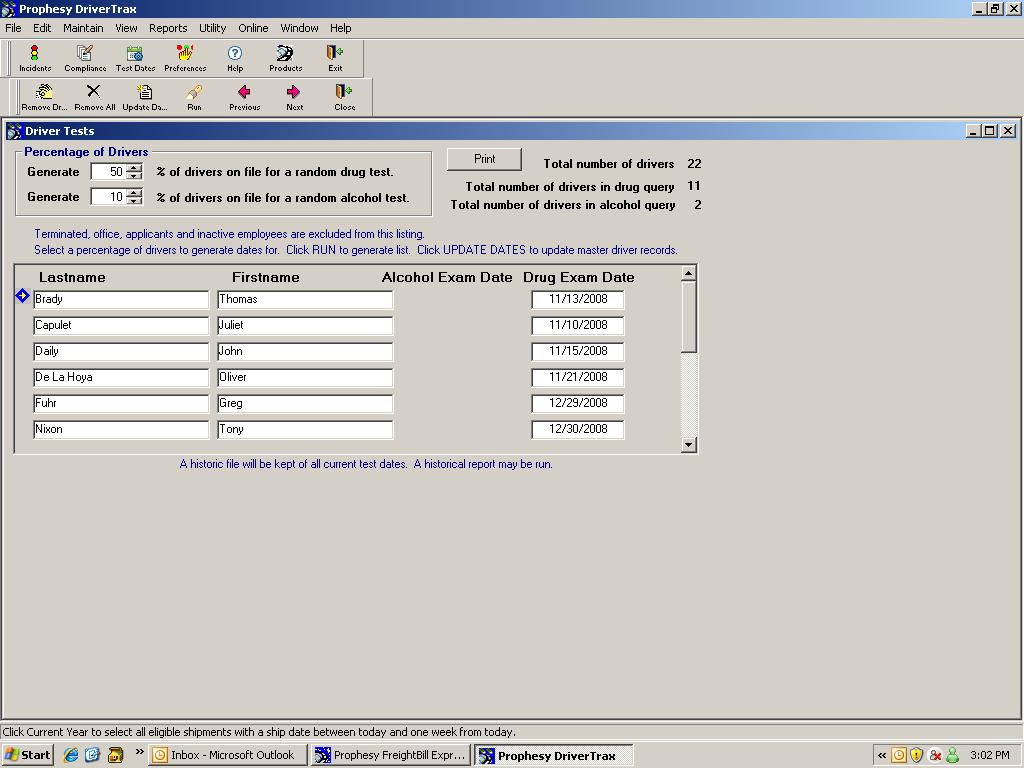
Task: Click the Run toolbar icon
Action: (x=194, y=97)
